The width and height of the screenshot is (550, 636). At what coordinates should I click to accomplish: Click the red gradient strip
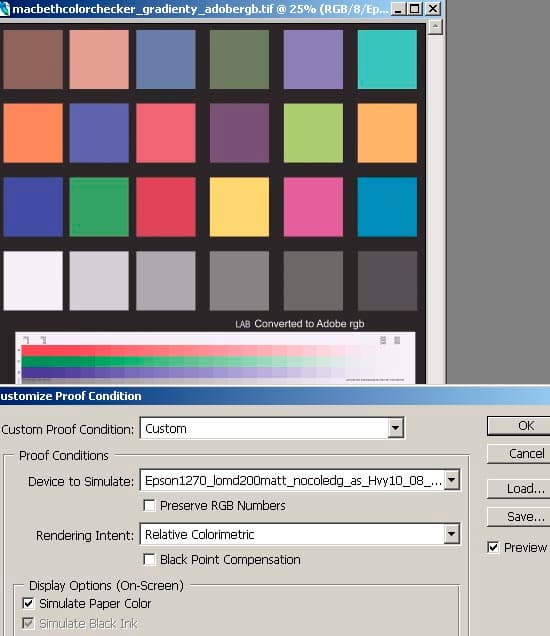[x=191, y=351]
